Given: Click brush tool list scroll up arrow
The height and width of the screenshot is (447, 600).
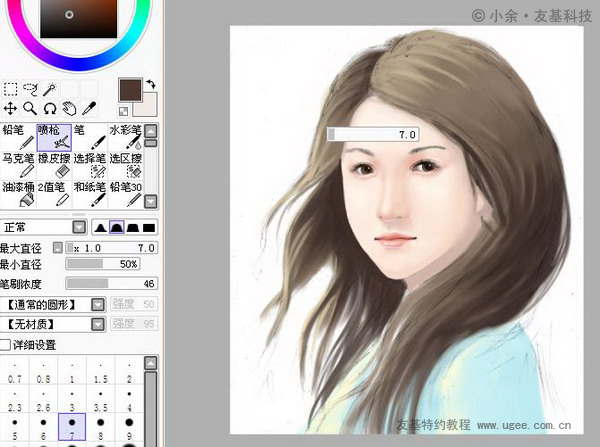Looking at the screenshot, I should (x=151, y=131).
